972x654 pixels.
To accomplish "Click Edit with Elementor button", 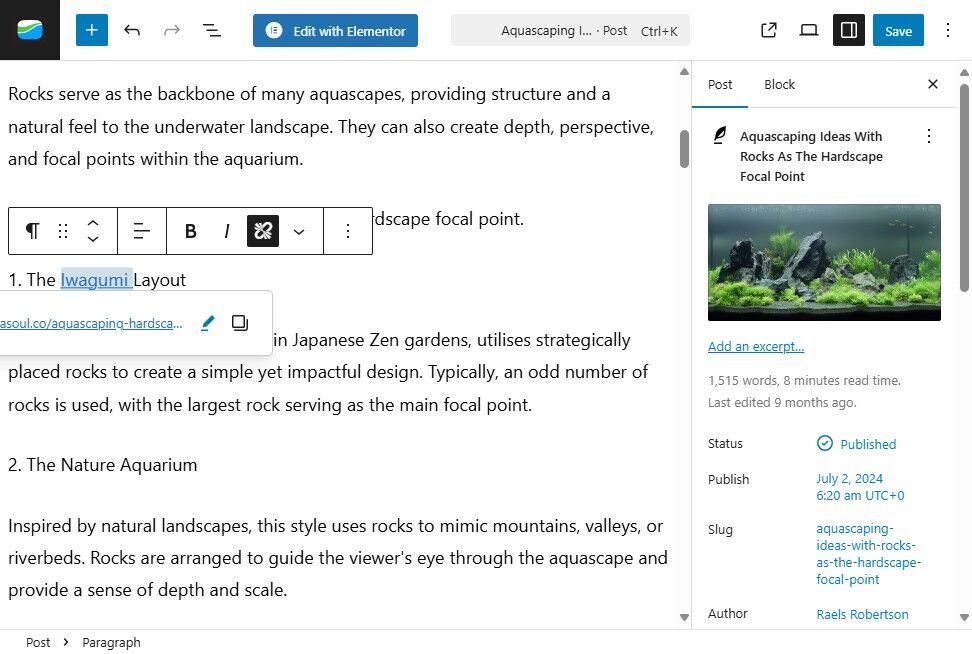I will pos(335,30).
